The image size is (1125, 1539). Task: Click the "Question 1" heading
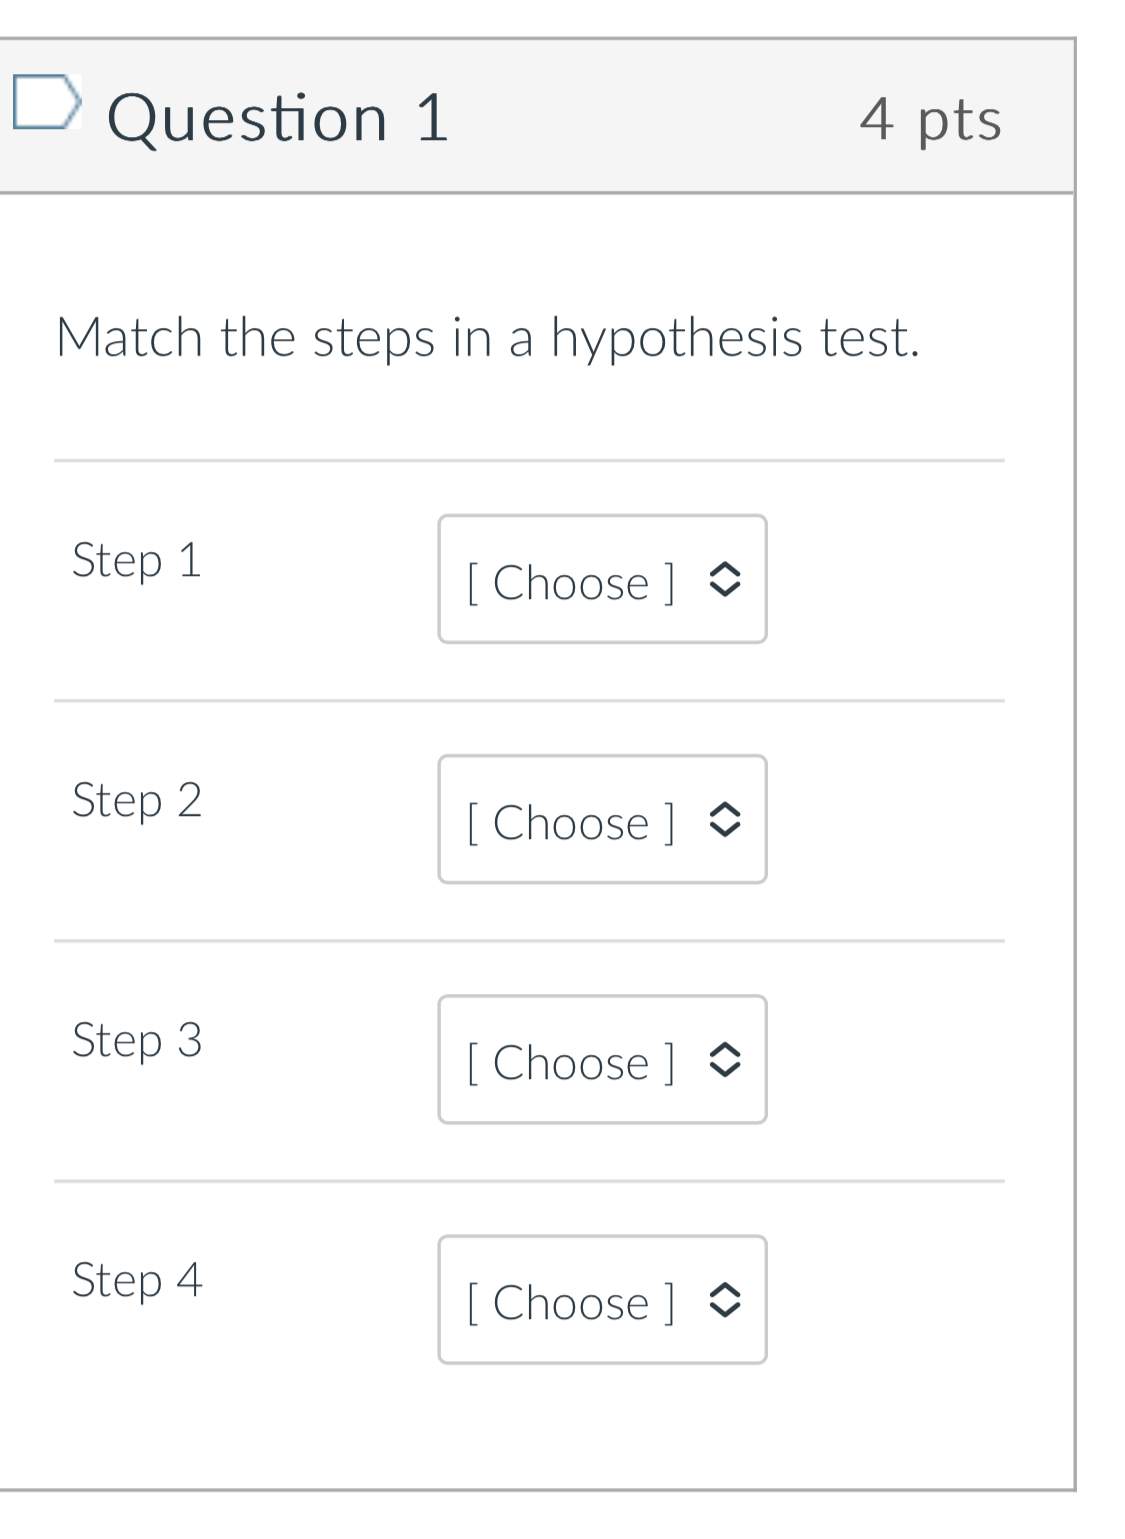click(278, 118)
